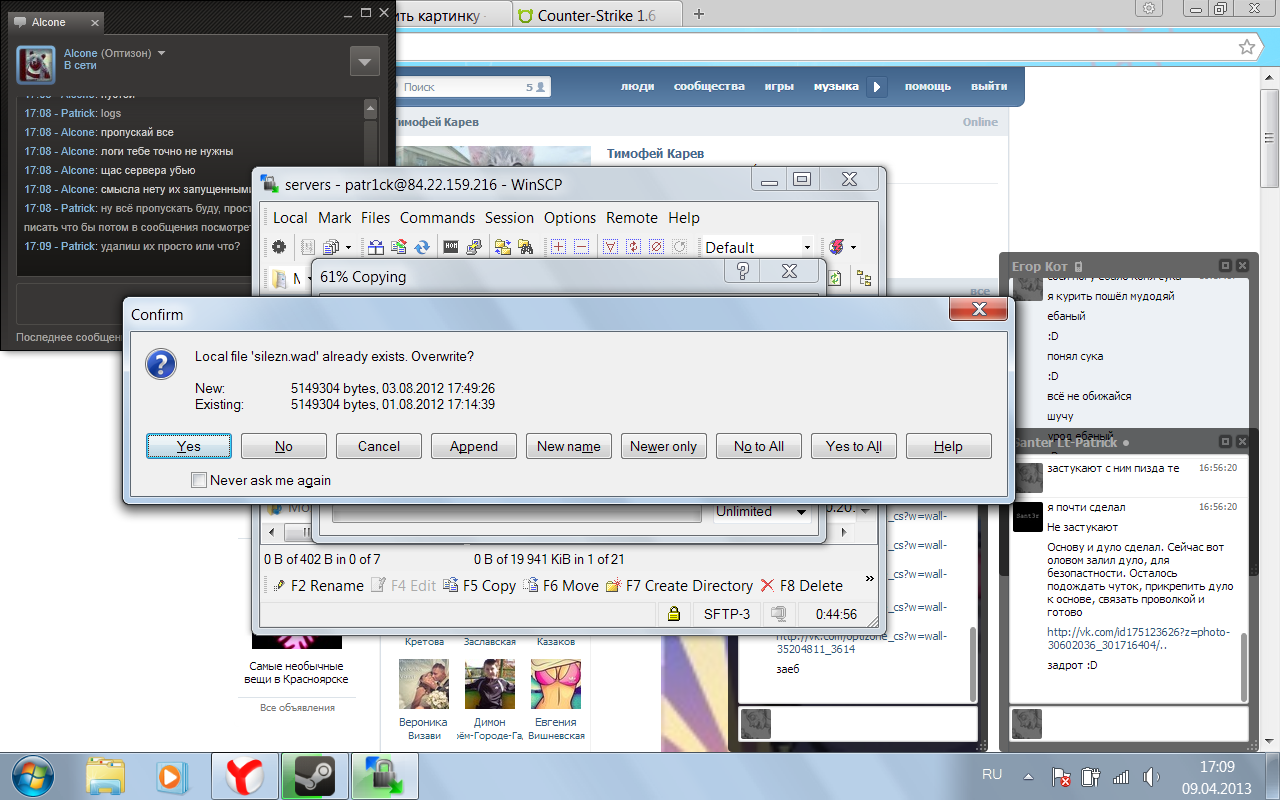Expand the Alcone Steam chat options dropdown
The width and height of the screenshot is (1280, 800).
coord(365,61)
